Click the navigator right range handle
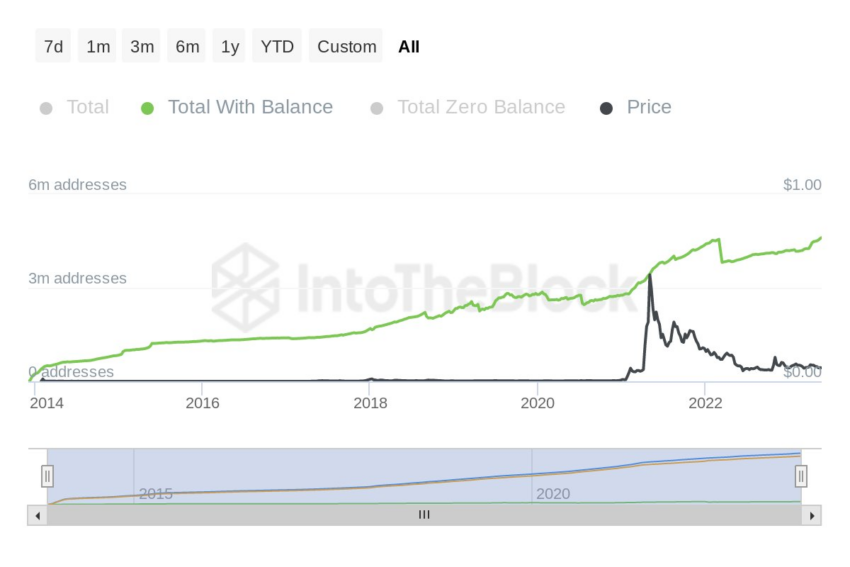 [x=801, y=476]
